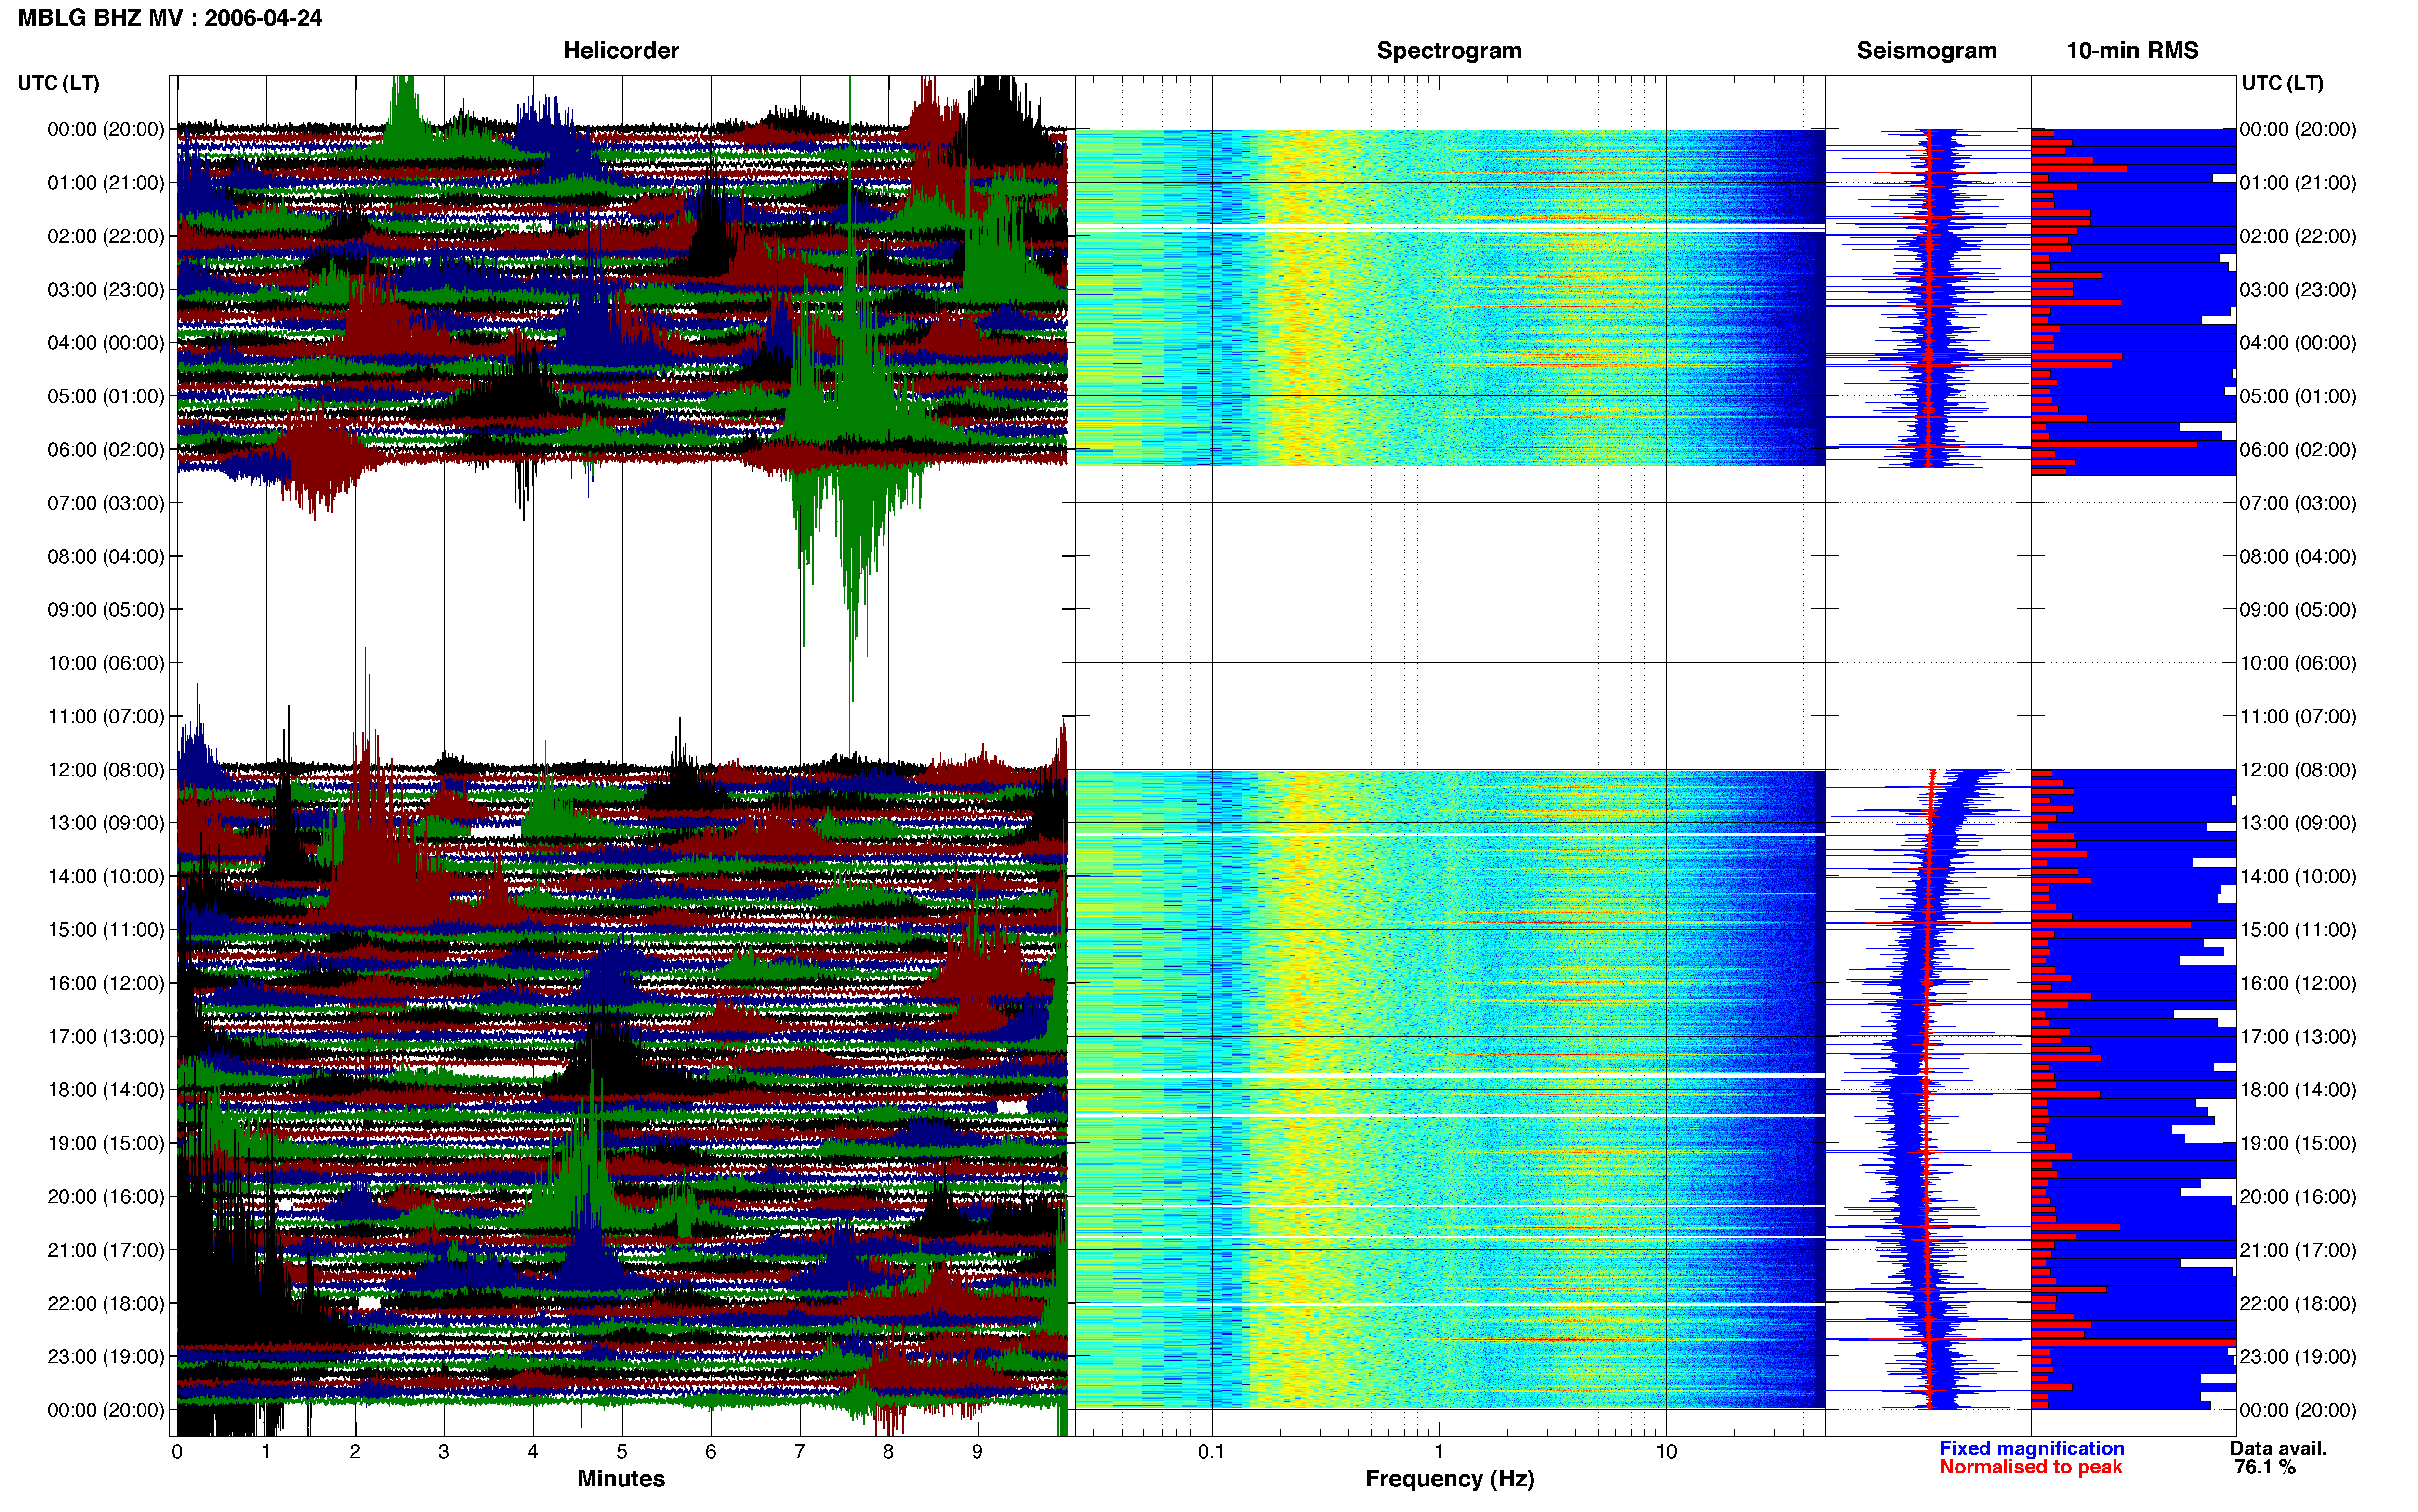Click left axis label '00:00 (20:00)' at top
Image resolution: width=2418 pixels, height=1512 pixels.
tap(106, 129)
